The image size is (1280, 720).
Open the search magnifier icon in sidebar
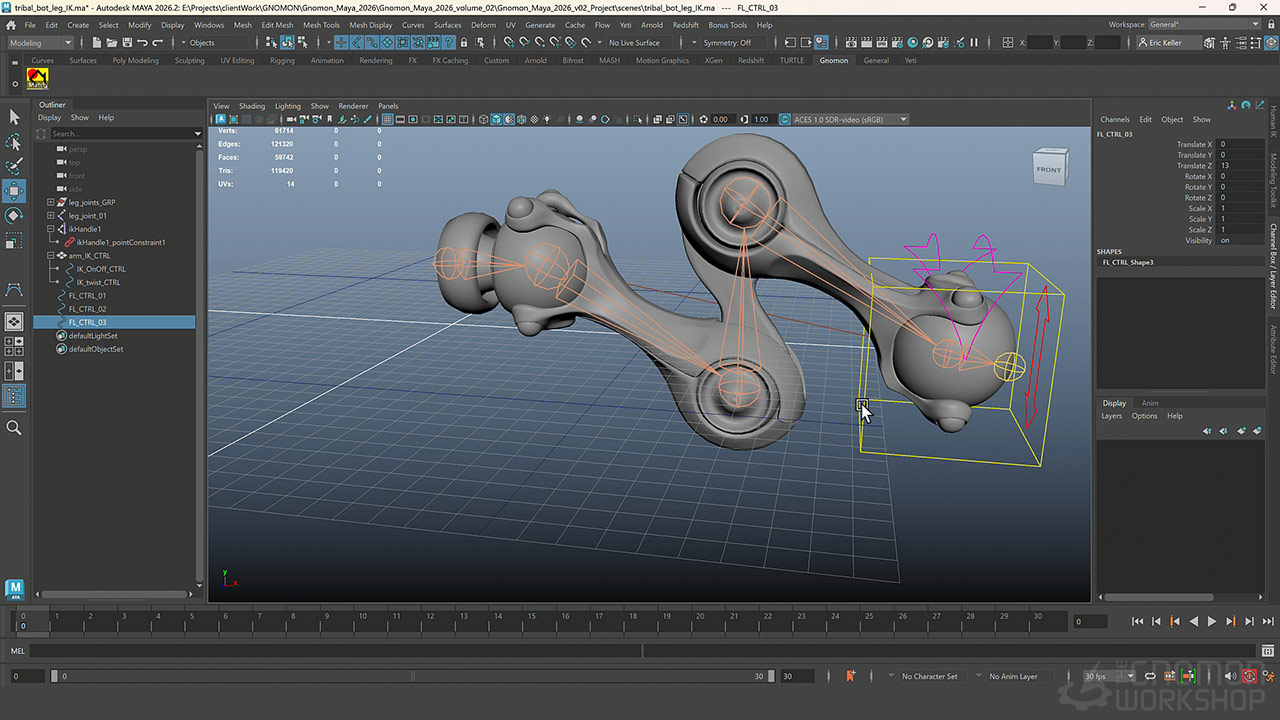tap(14, 428)
